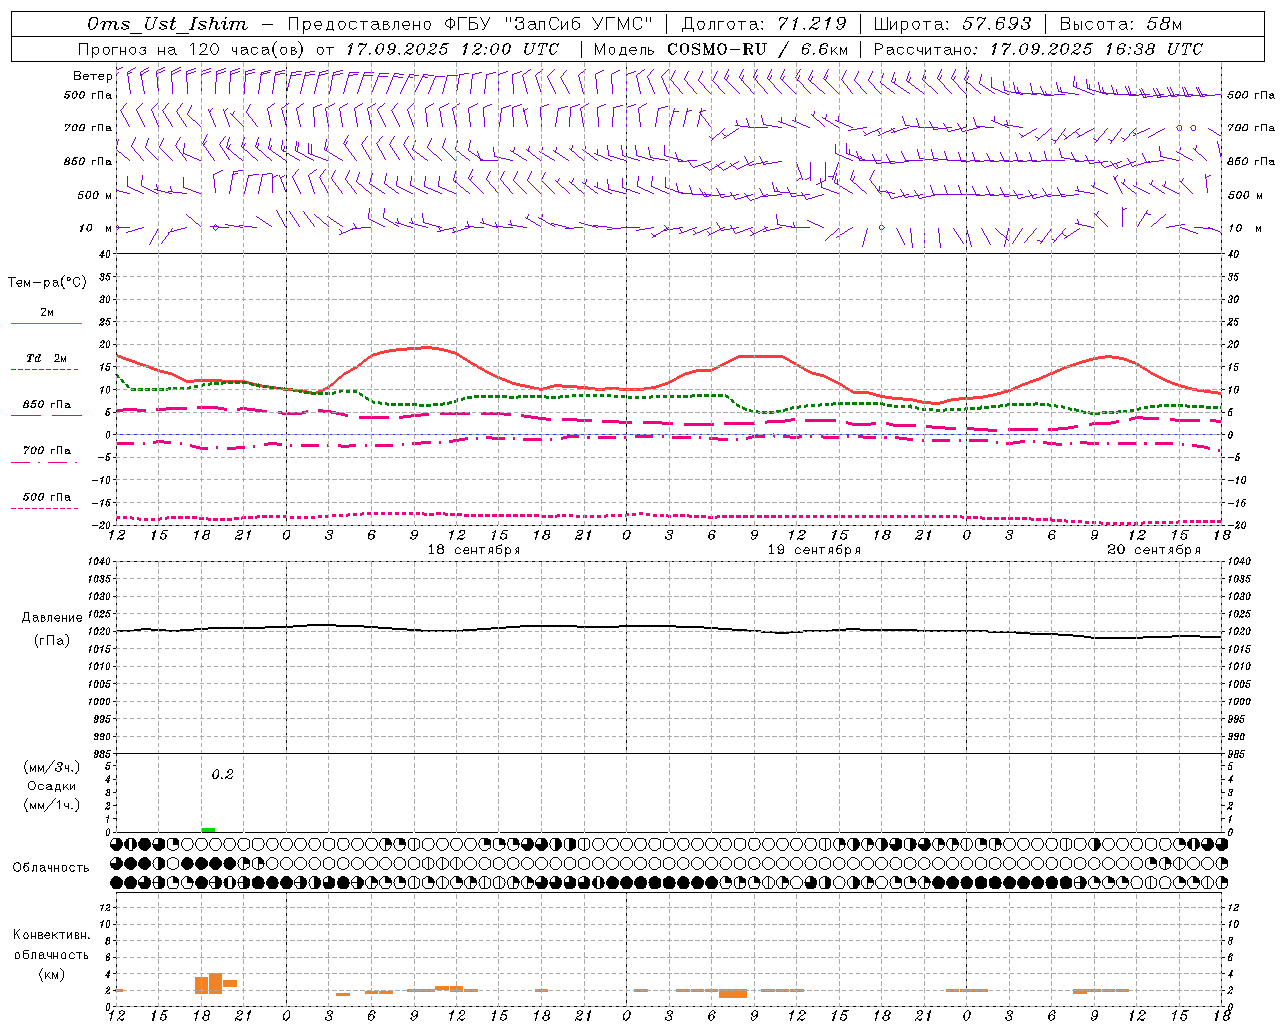This screenshot has height=1024, width=1280.
Task: Click the (км) convective cloud unit label
Action: click(52, 974)
